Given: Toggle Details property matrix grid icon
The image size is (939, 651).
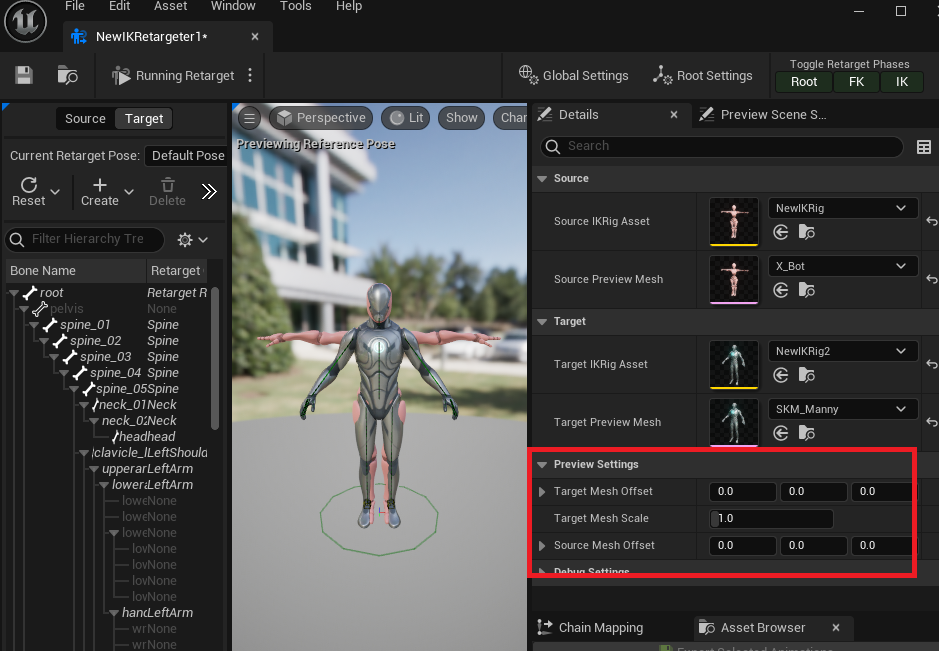Looking at the screenshot, I should click(924, 147).
